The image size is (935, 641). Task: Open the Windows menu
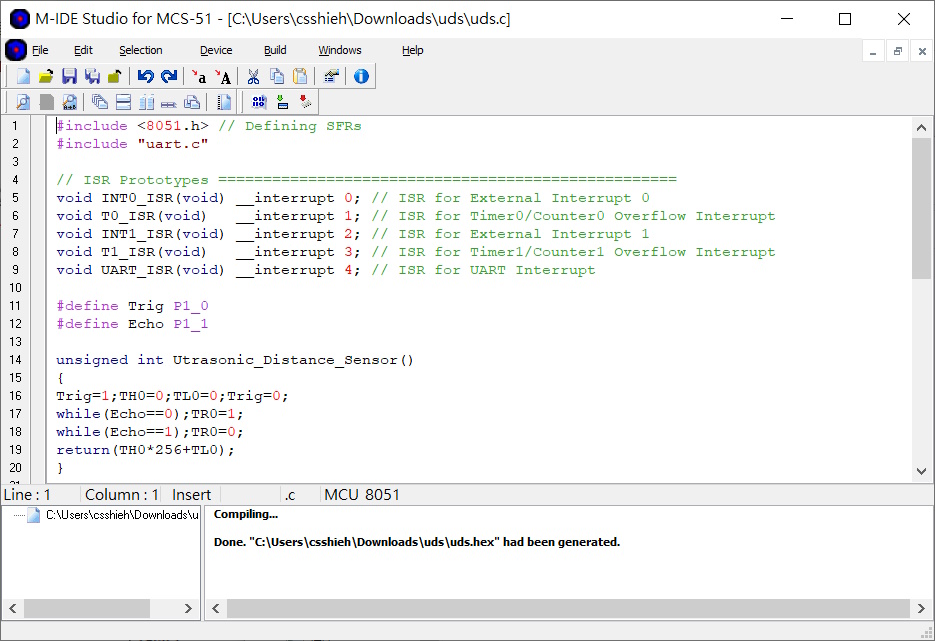339,49
